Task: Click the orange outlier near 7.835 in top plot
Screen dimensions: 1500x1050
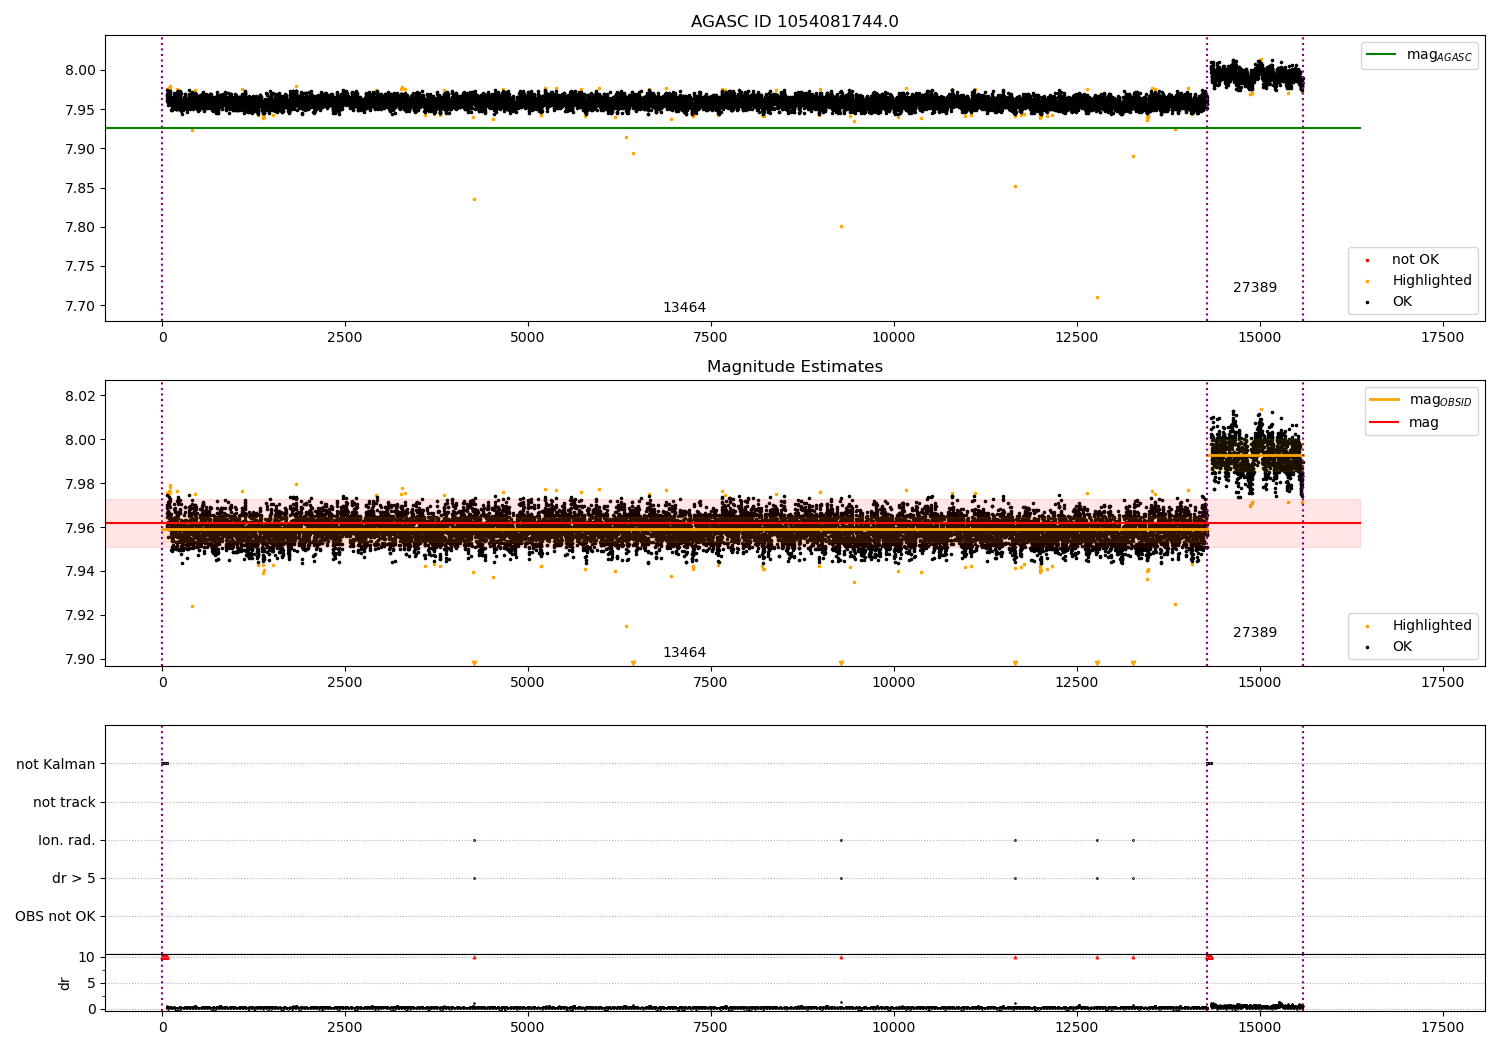Action: [474, 199]
